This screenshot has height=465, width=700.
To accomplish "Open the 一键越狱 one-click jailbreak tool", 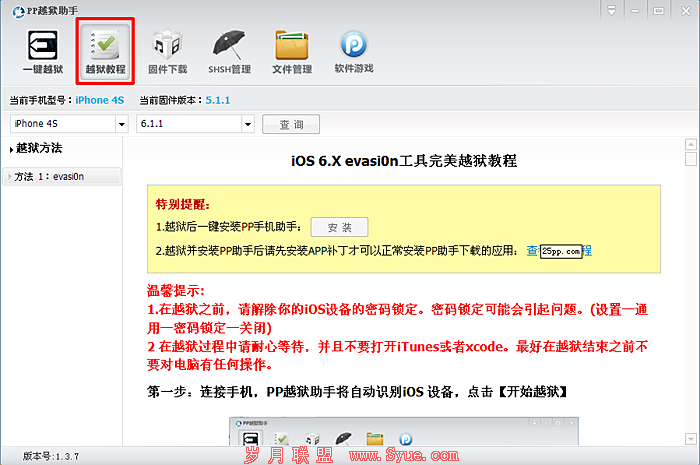I will pos(43,51).
